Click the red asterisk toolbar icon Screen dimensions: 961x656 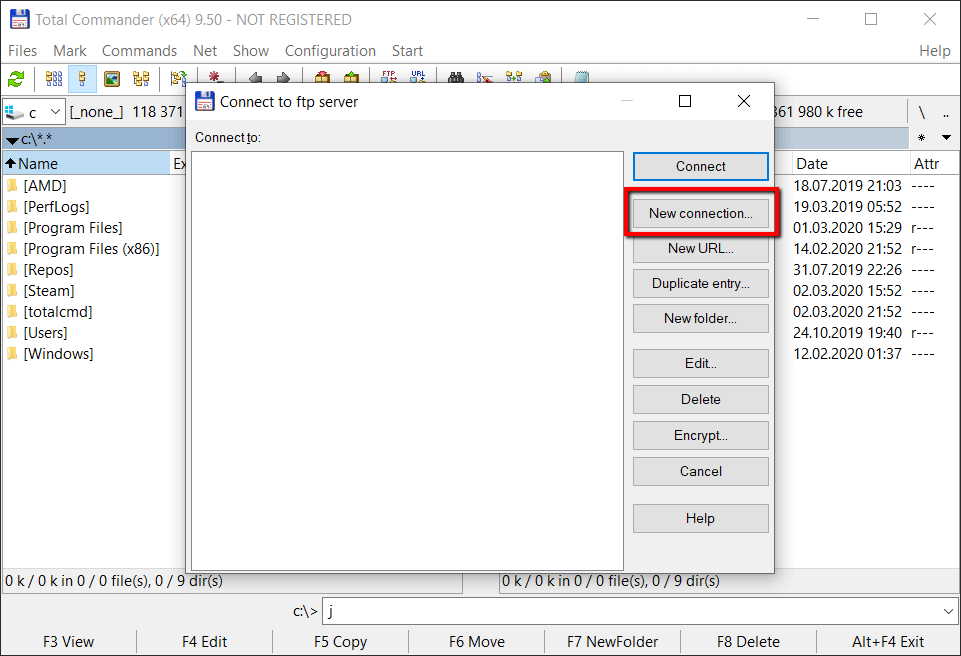tap(214, 77)
